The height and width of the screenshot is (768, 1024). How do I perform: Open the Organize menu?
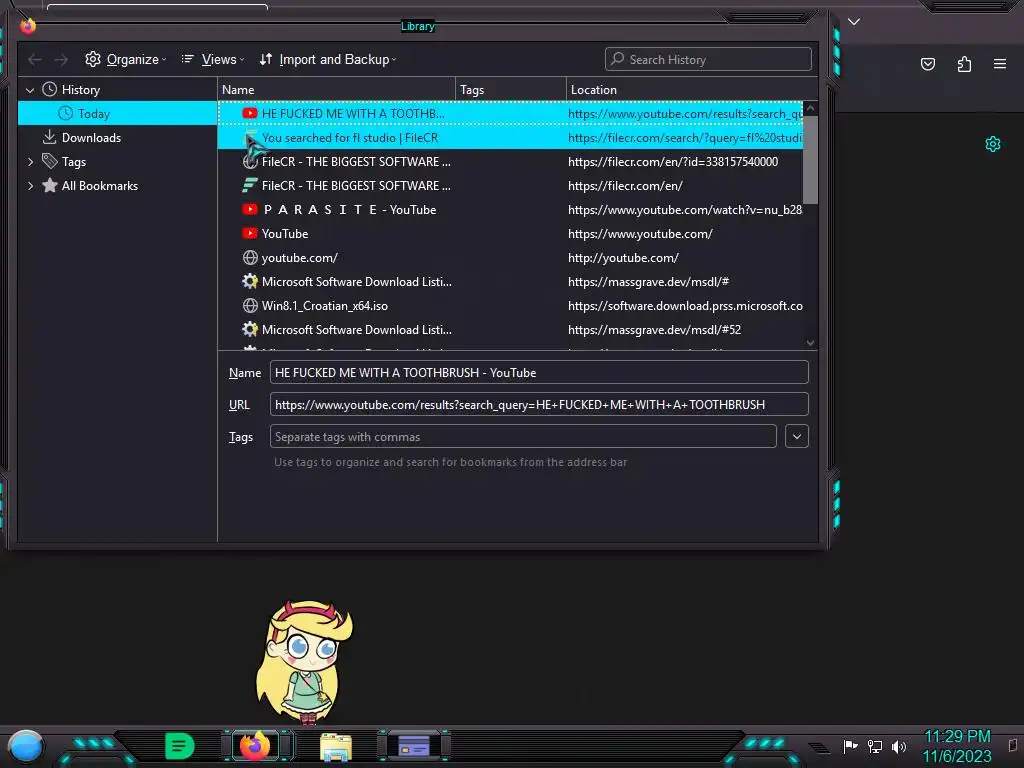click(125, 59)
